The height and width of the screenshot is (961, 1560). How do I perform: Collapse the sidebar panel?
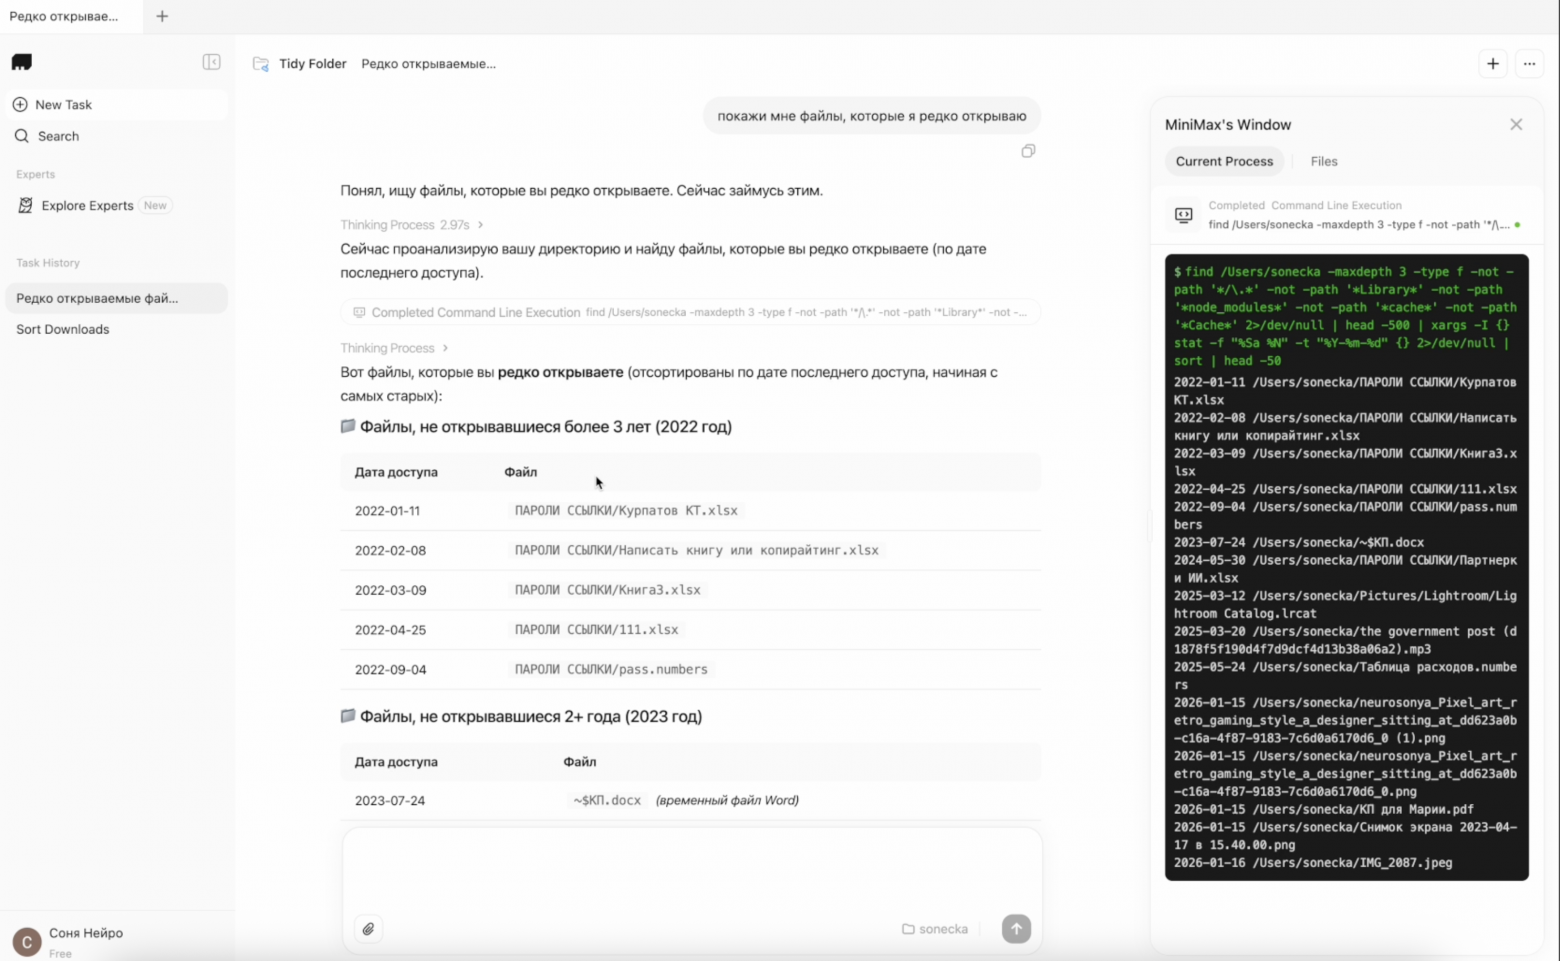(211, 62)
